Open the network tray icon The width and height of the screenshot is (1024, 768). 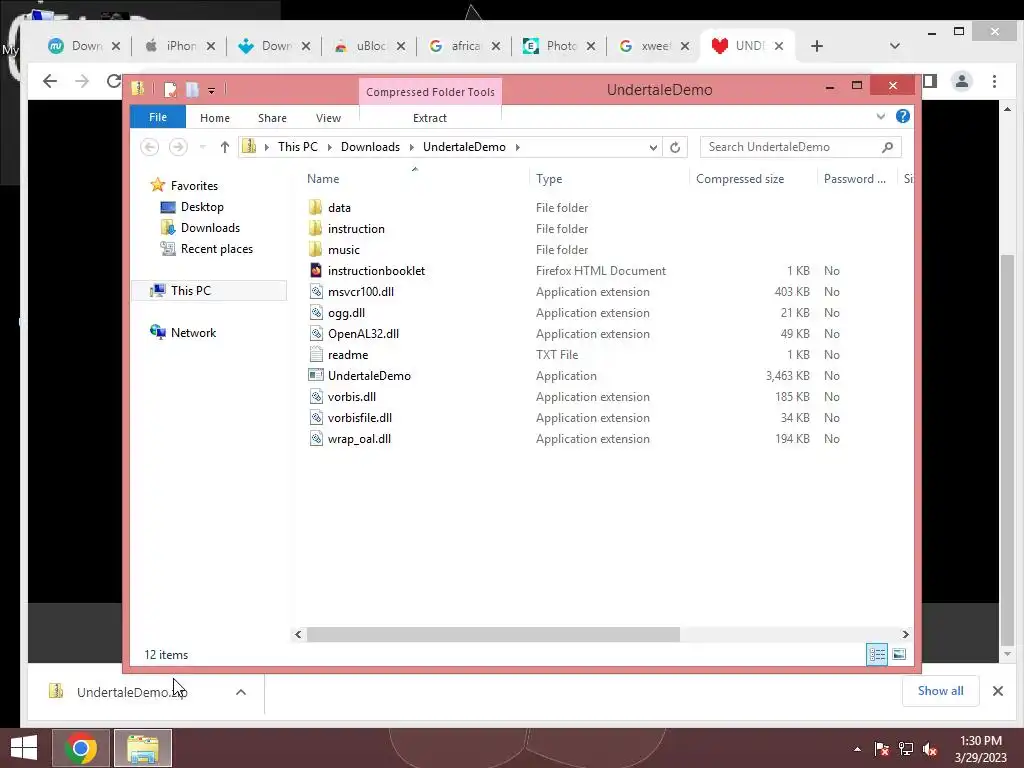(x=905, y=749)
